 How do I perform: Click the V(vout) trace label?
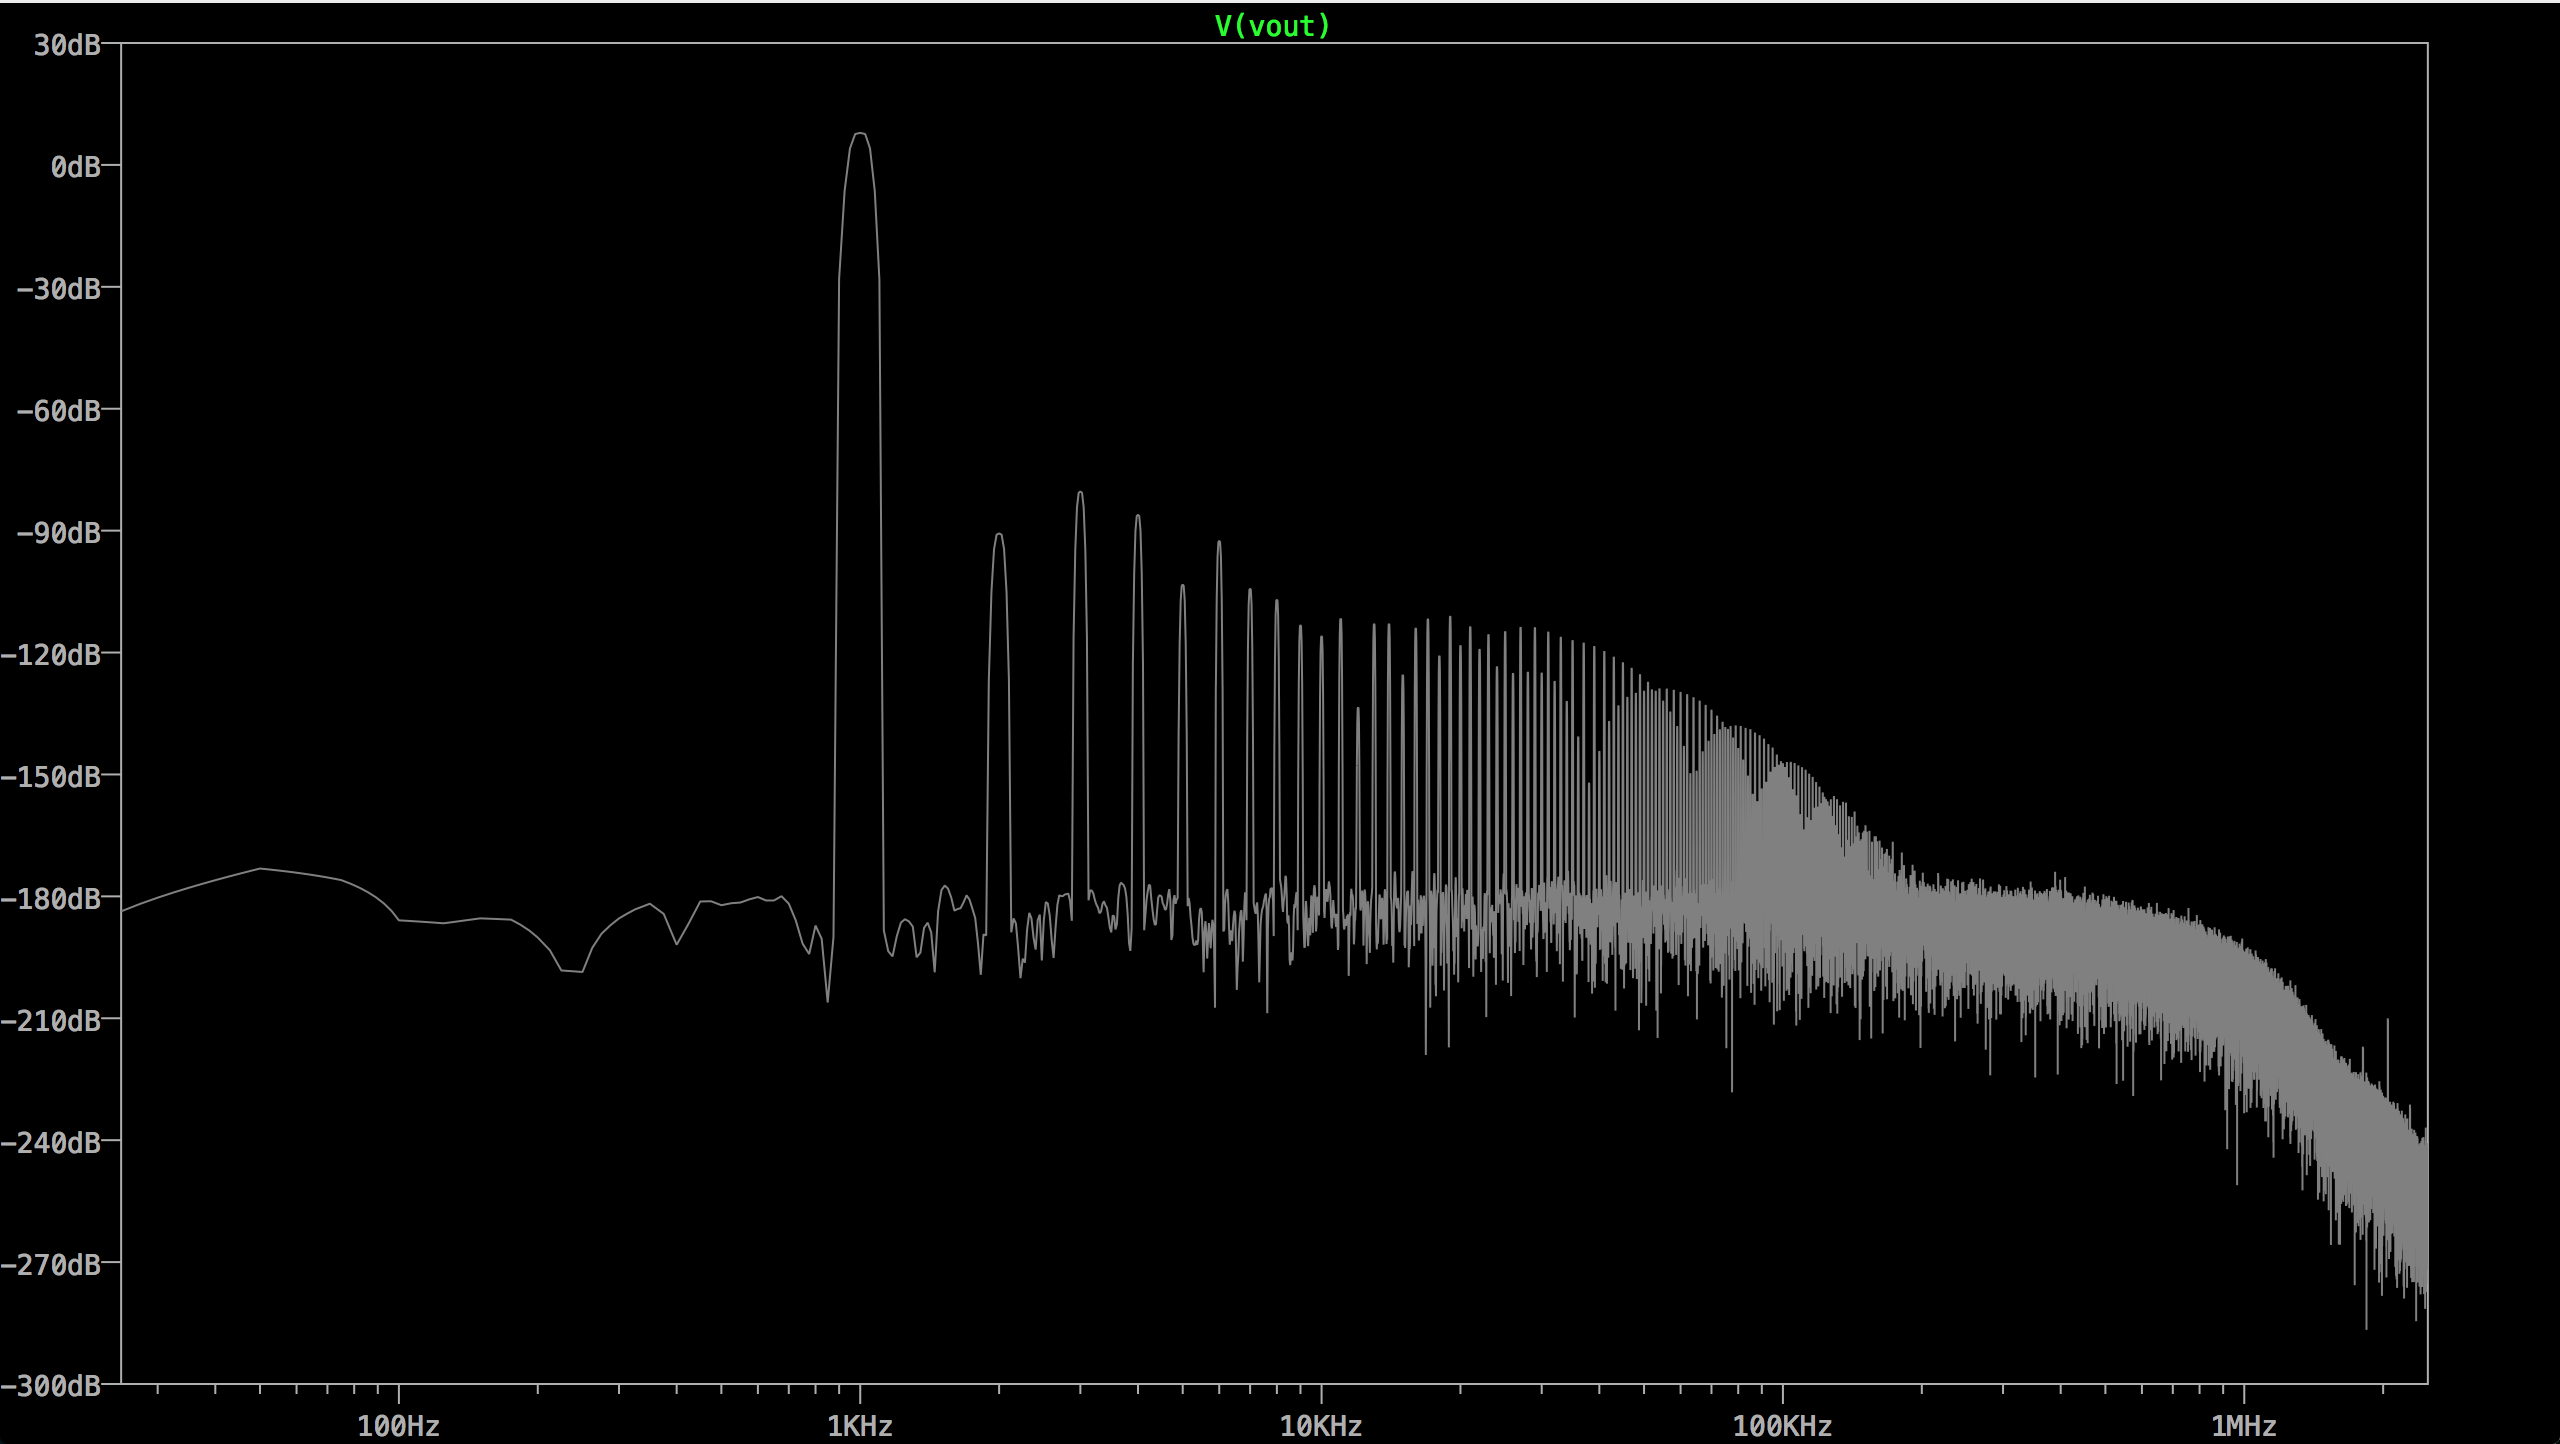(x=1272, y=26)
